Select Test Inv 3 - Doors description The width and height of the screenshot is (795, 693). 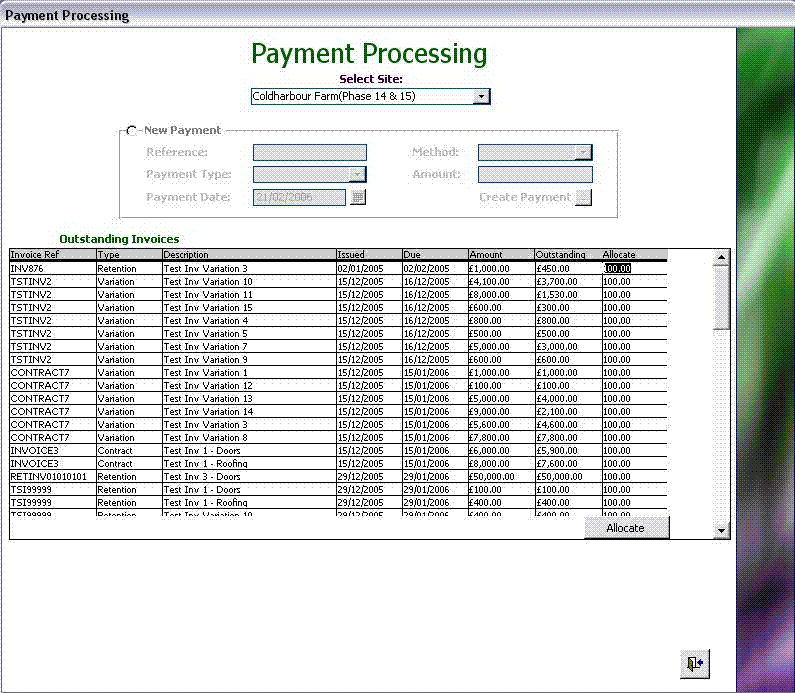[x=202, y=477]
